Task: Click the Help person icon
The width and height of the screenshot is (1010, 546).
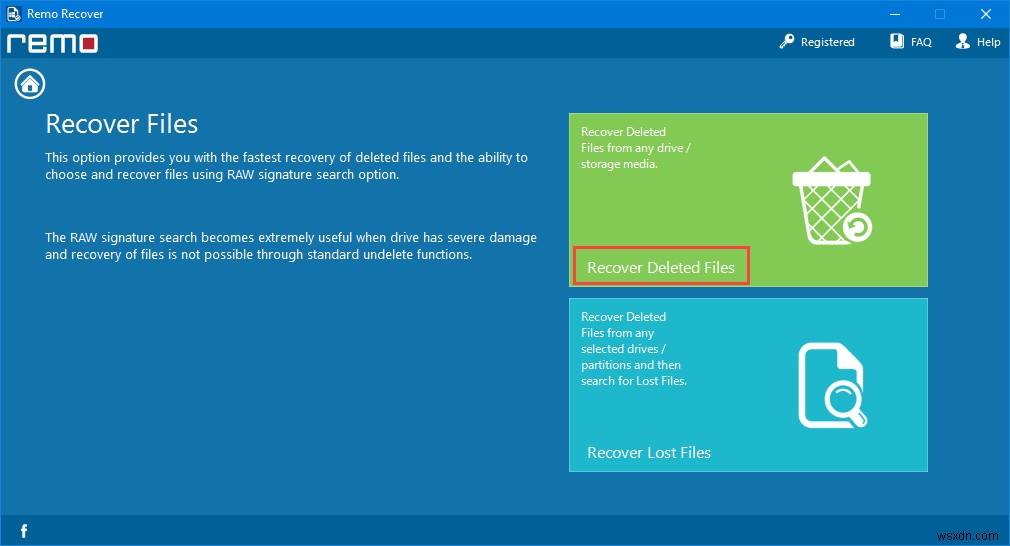Action: click(962, 41)
